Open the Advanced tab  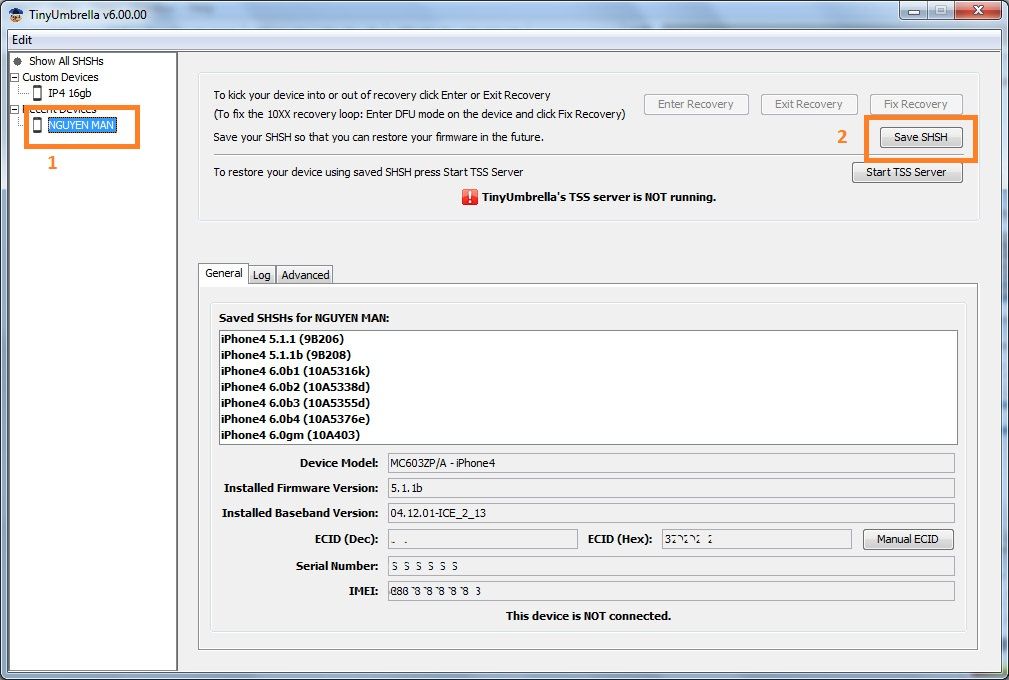click(x=305, y=275)
